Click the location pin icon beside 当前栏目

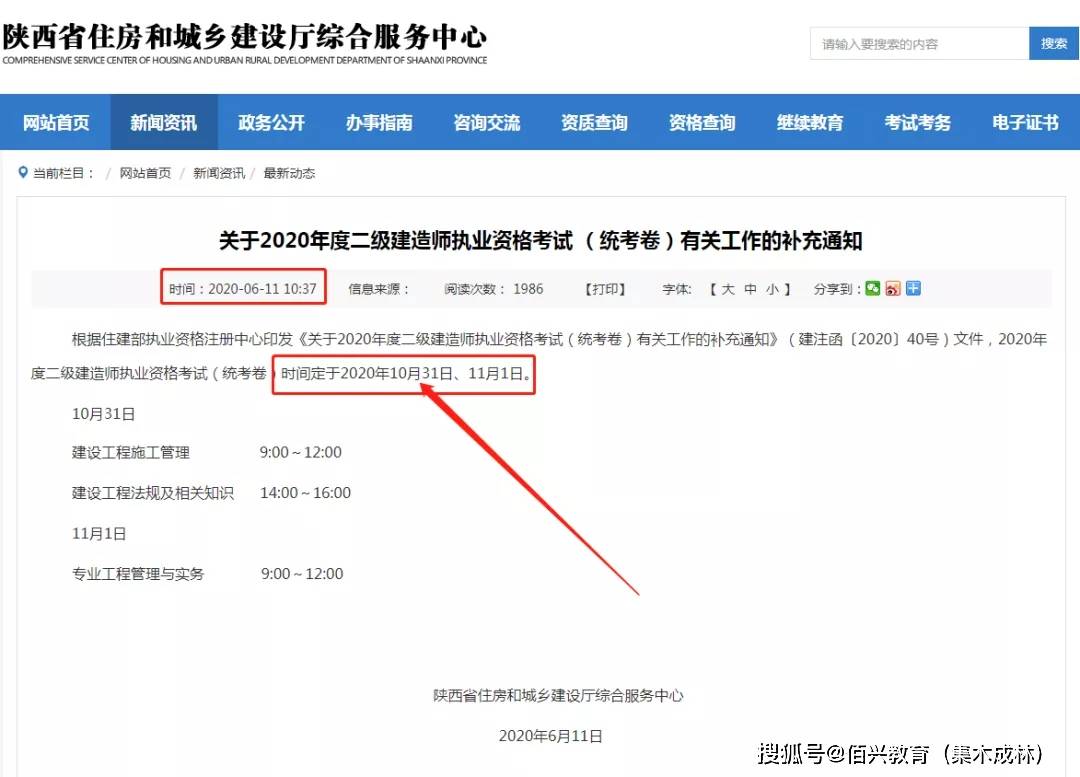pyautogui.click(x=23, y=172)
